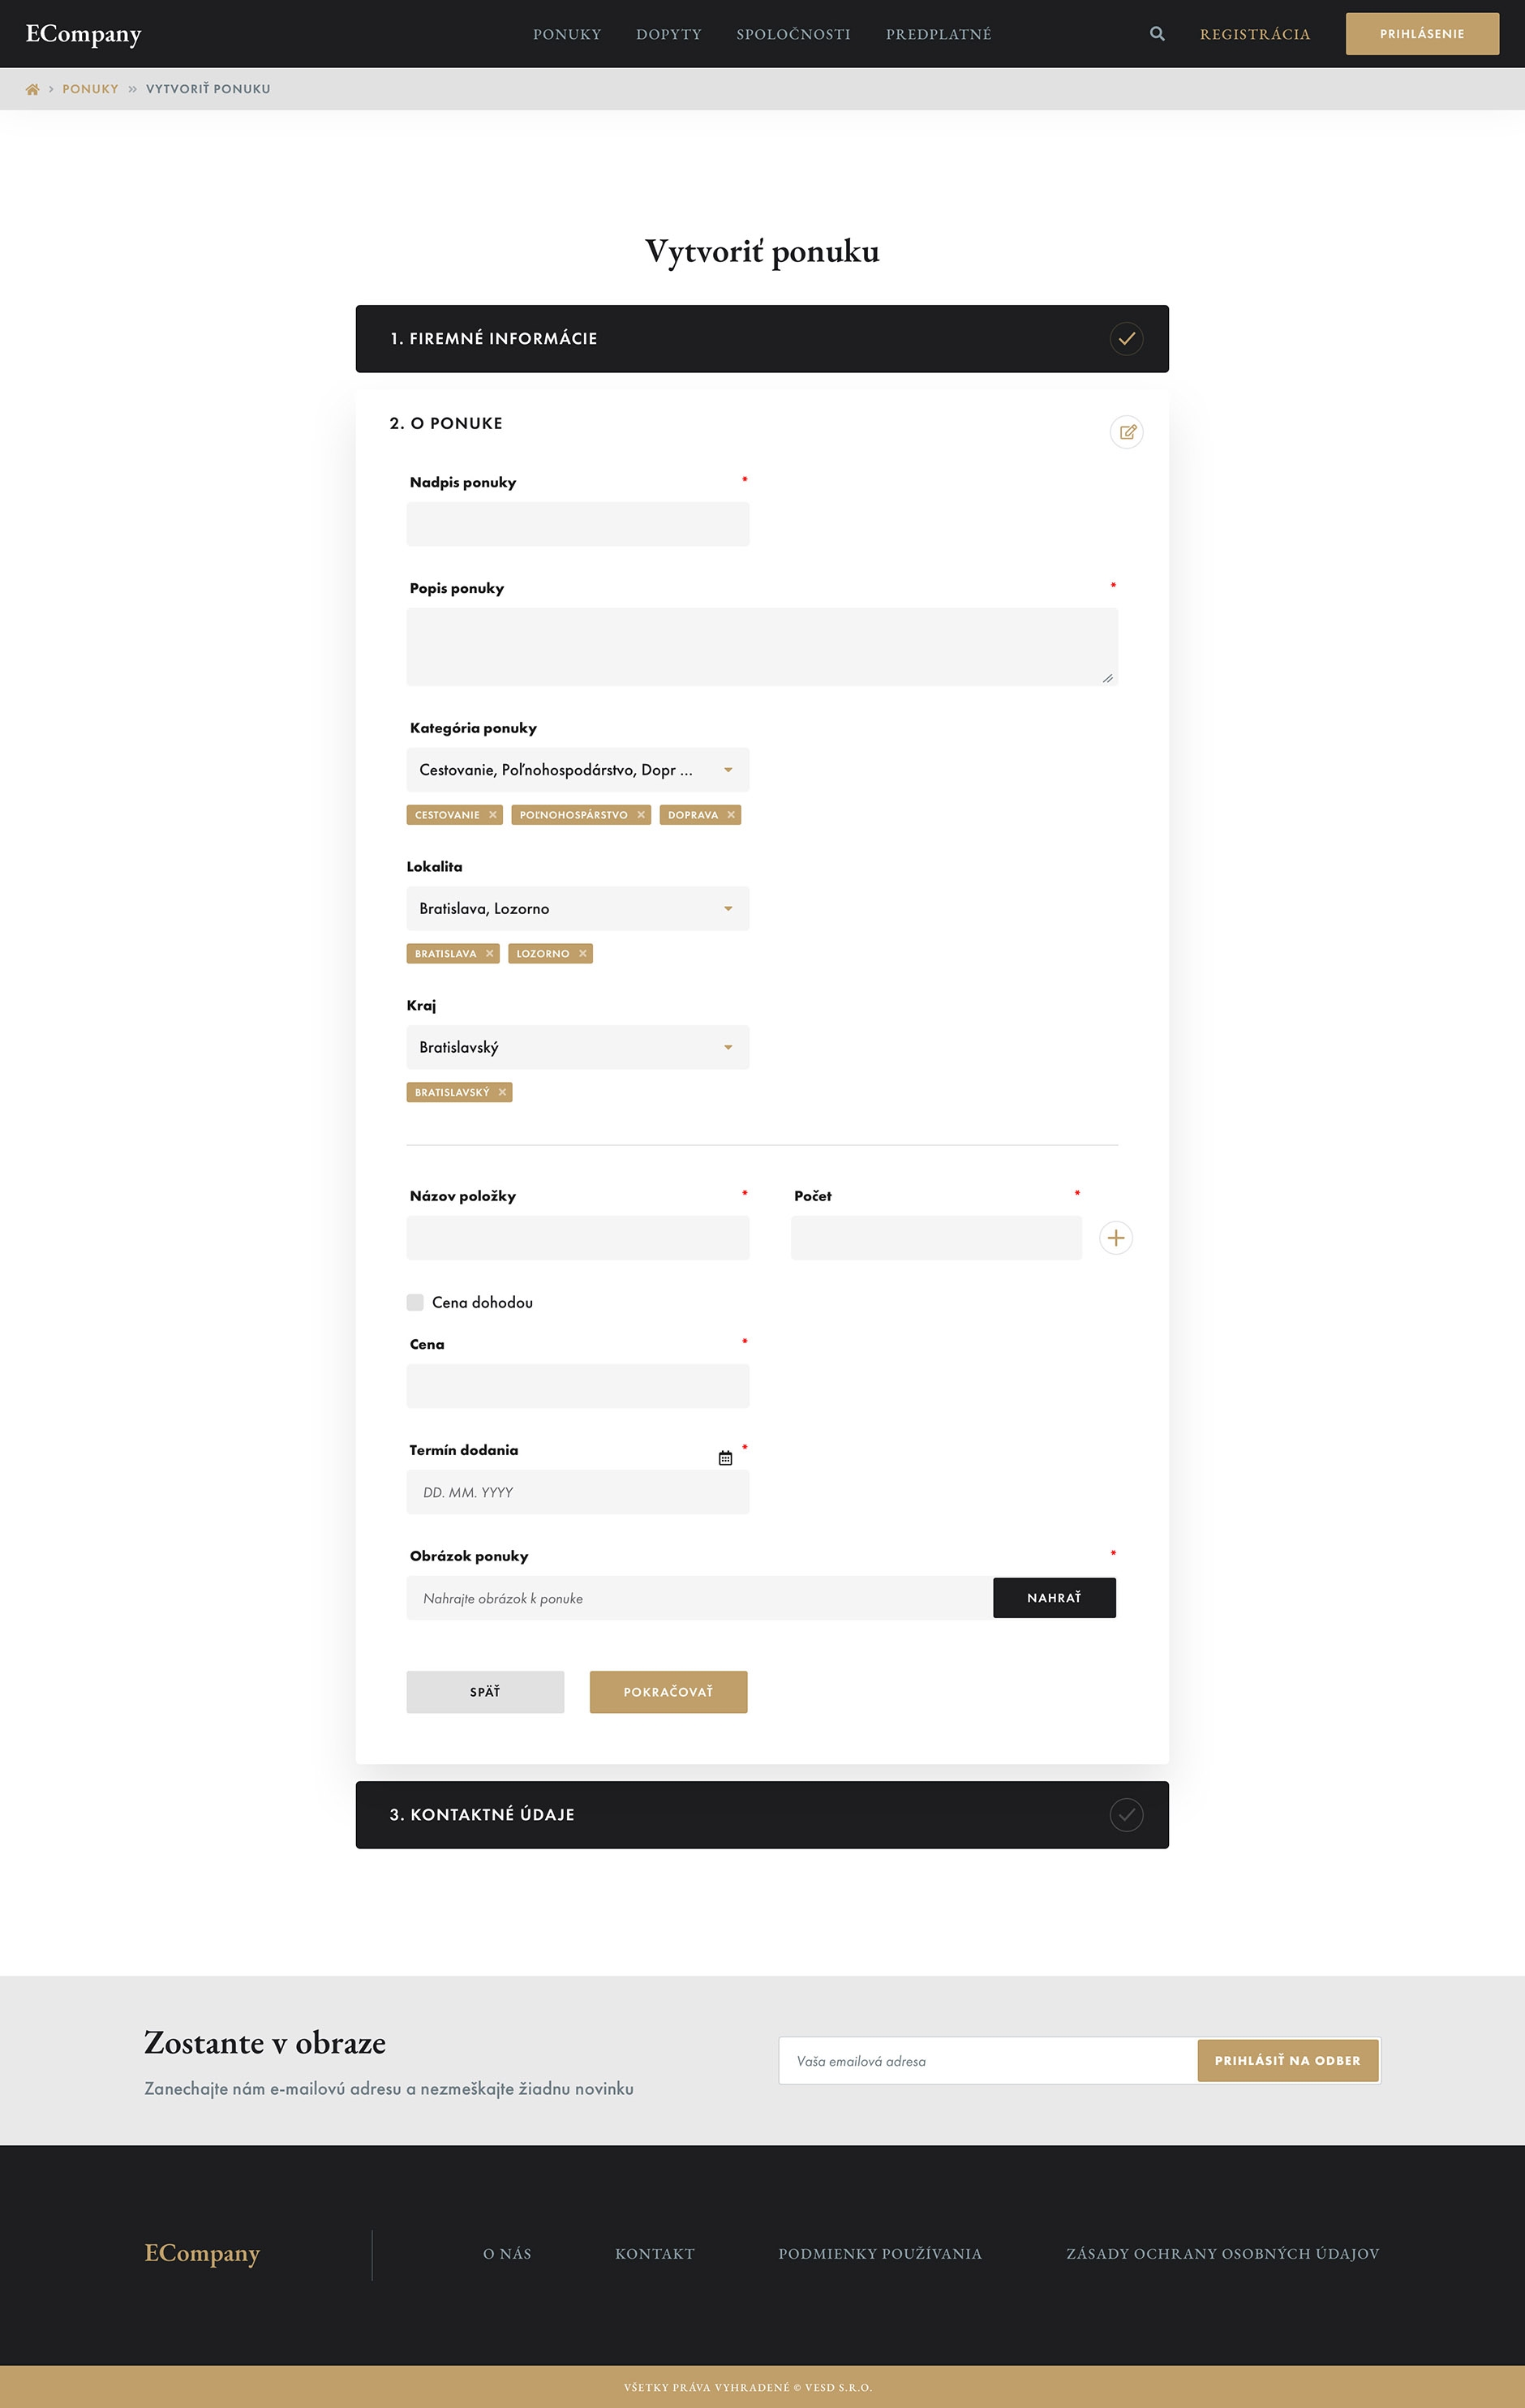
Task: Focus the Nadpis ponuky input field
Action: tap(578, 524)
